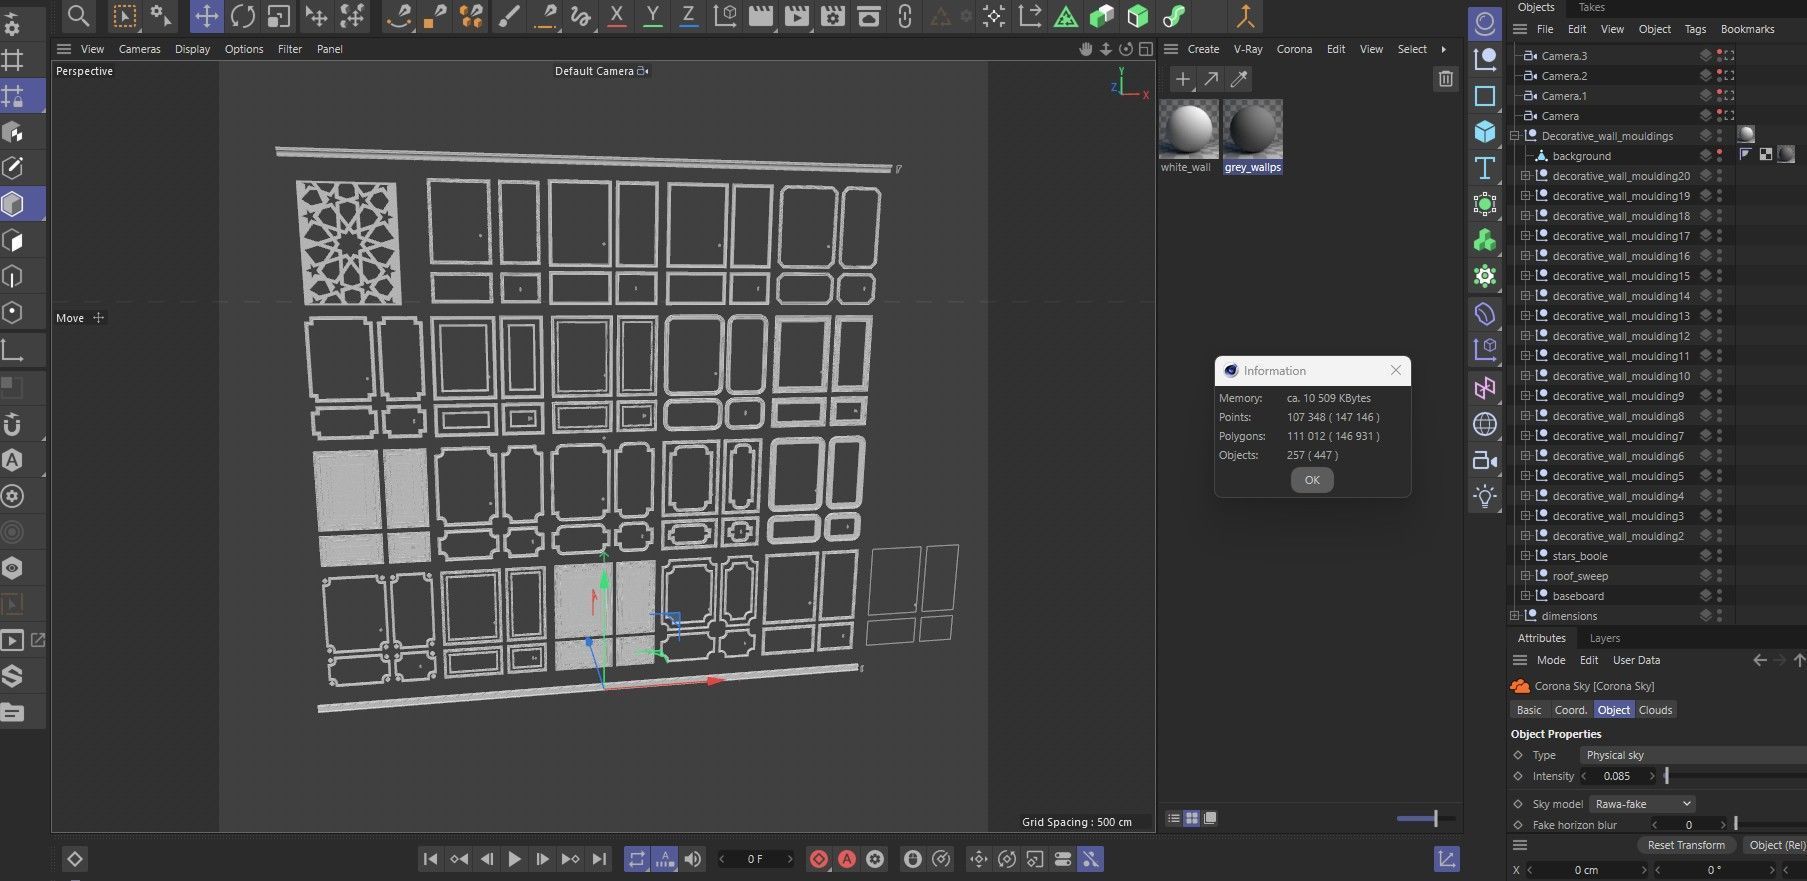
Task: Open the Sky model Rawa-fake dropdown
Action: (1643, 804)
